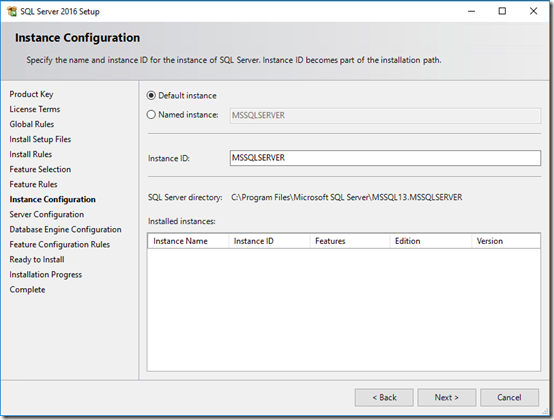Cancel the SQL Server setup
This screenshot has height=420, width=554.
point(509,397)
